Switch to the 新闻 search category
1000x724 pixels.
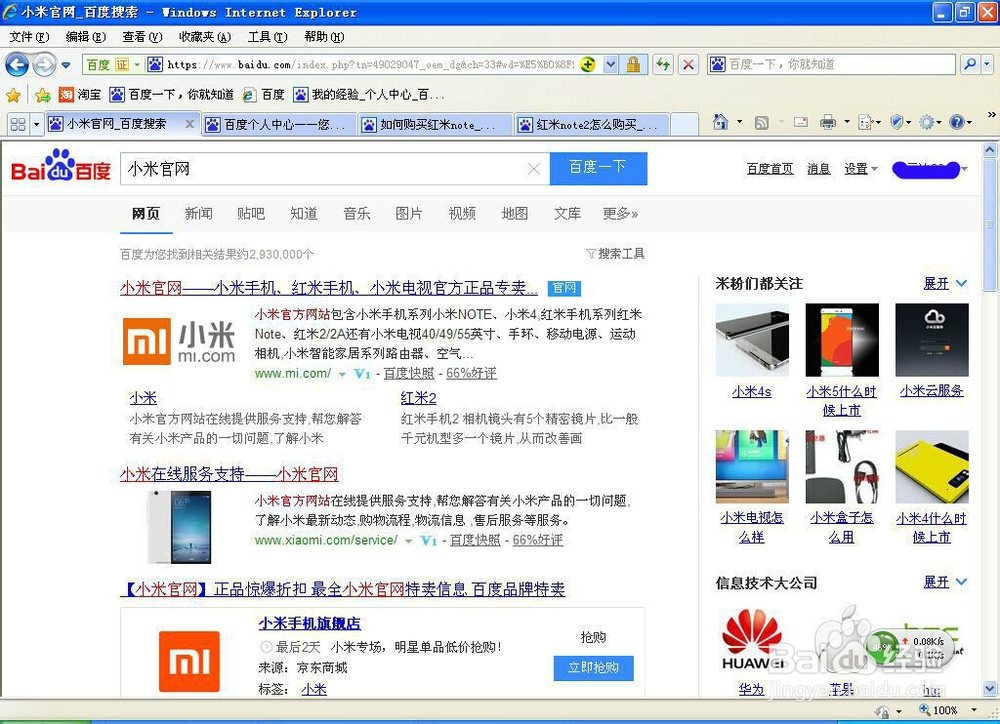click(198, 214)
